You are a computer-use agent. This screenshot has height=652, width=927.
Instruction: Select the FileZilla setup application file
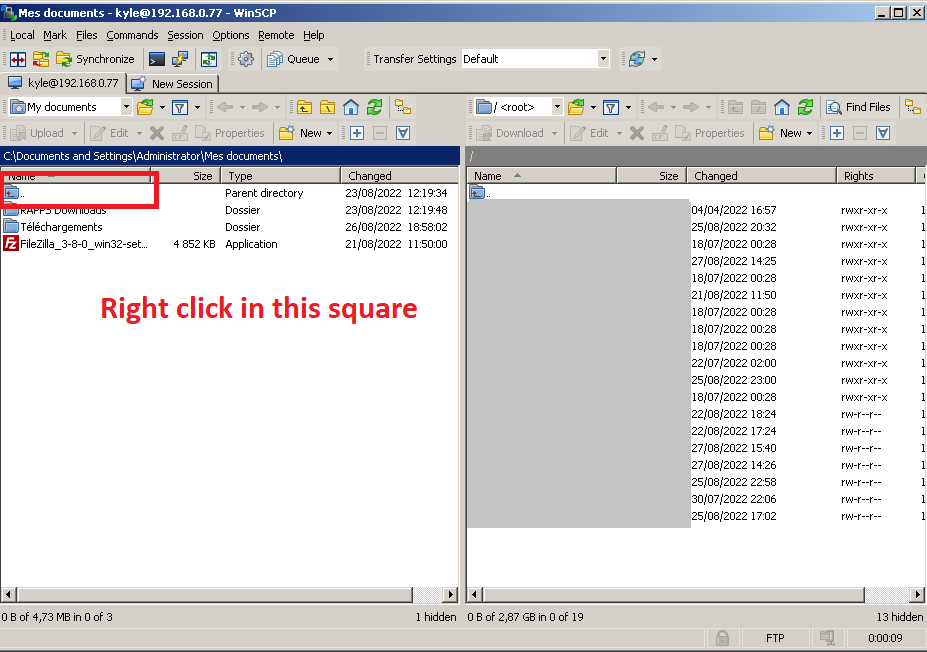84,244
